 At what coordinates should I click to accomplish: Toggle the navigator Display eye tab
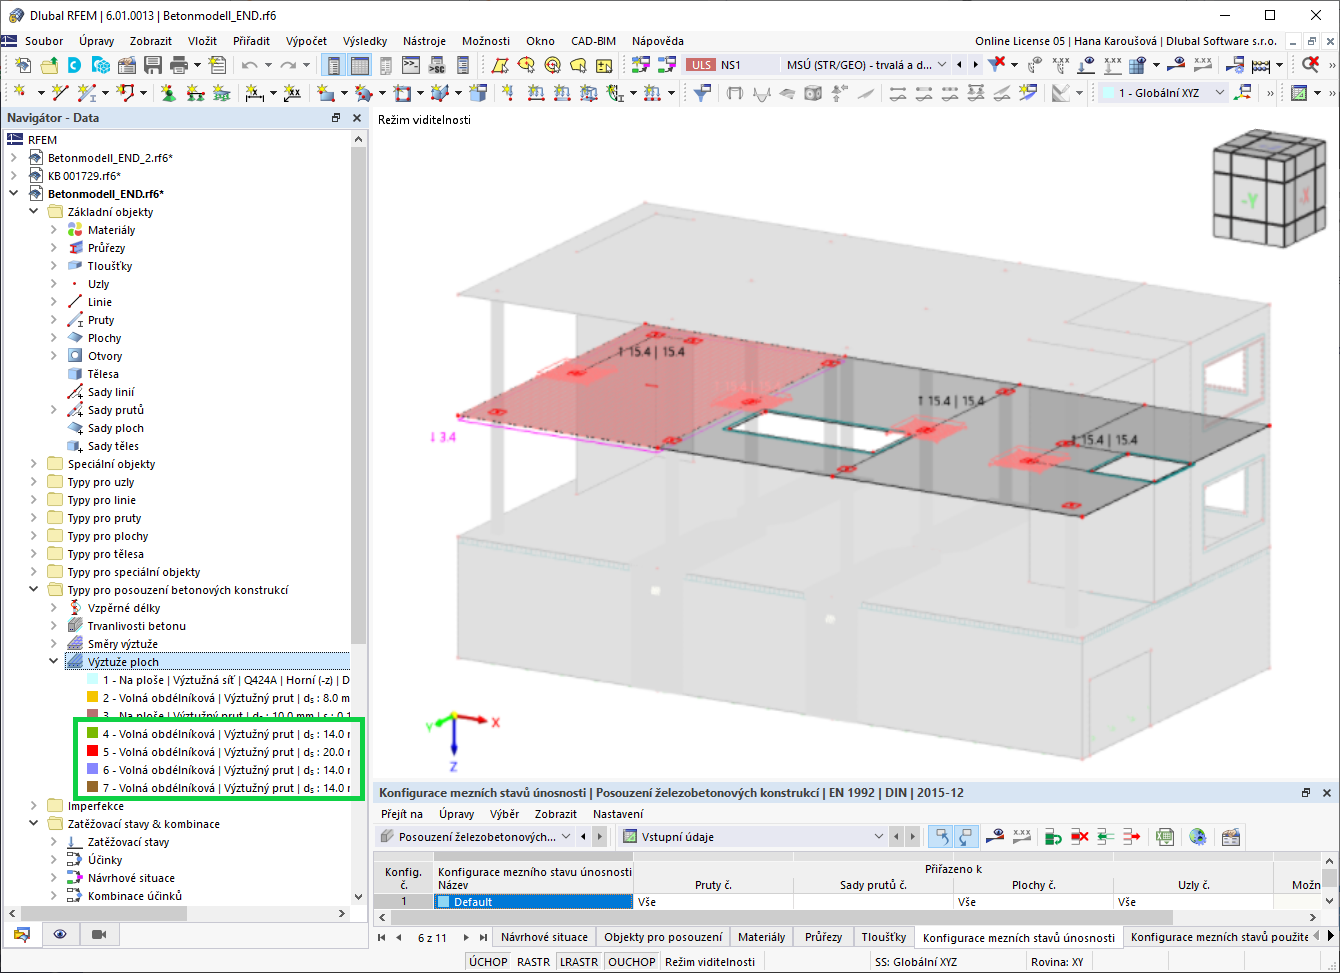coord(61,934)
